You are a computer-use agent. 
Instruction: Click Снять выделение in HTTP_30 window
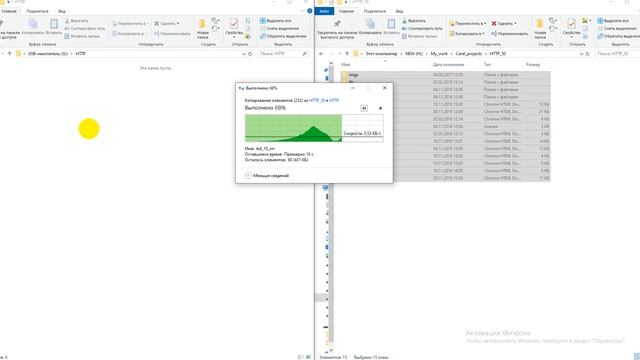[616, 29]
